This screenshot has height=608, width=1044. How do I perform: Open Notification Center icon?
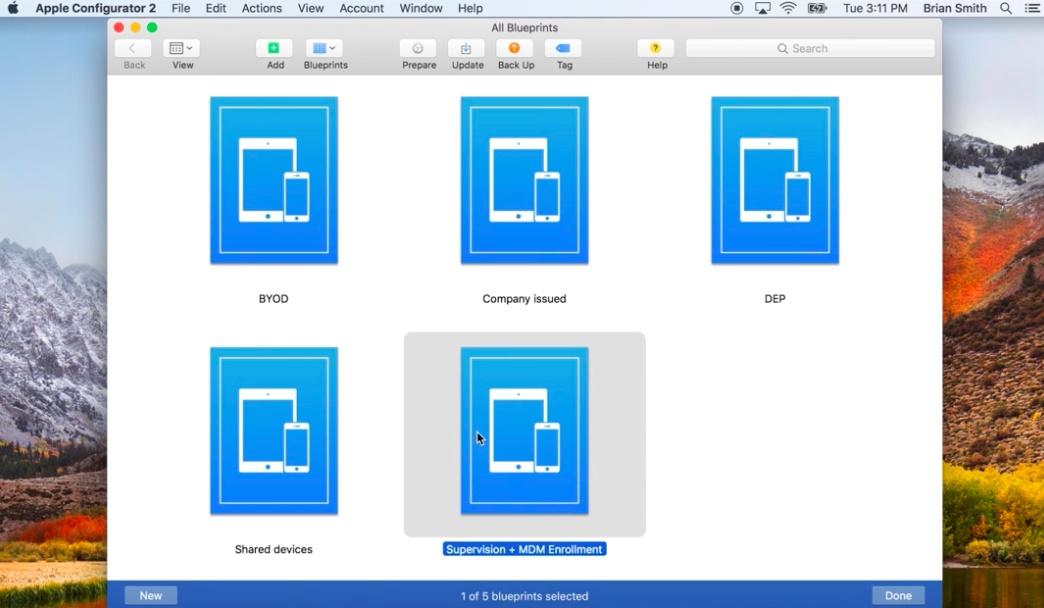(1031, 9)
